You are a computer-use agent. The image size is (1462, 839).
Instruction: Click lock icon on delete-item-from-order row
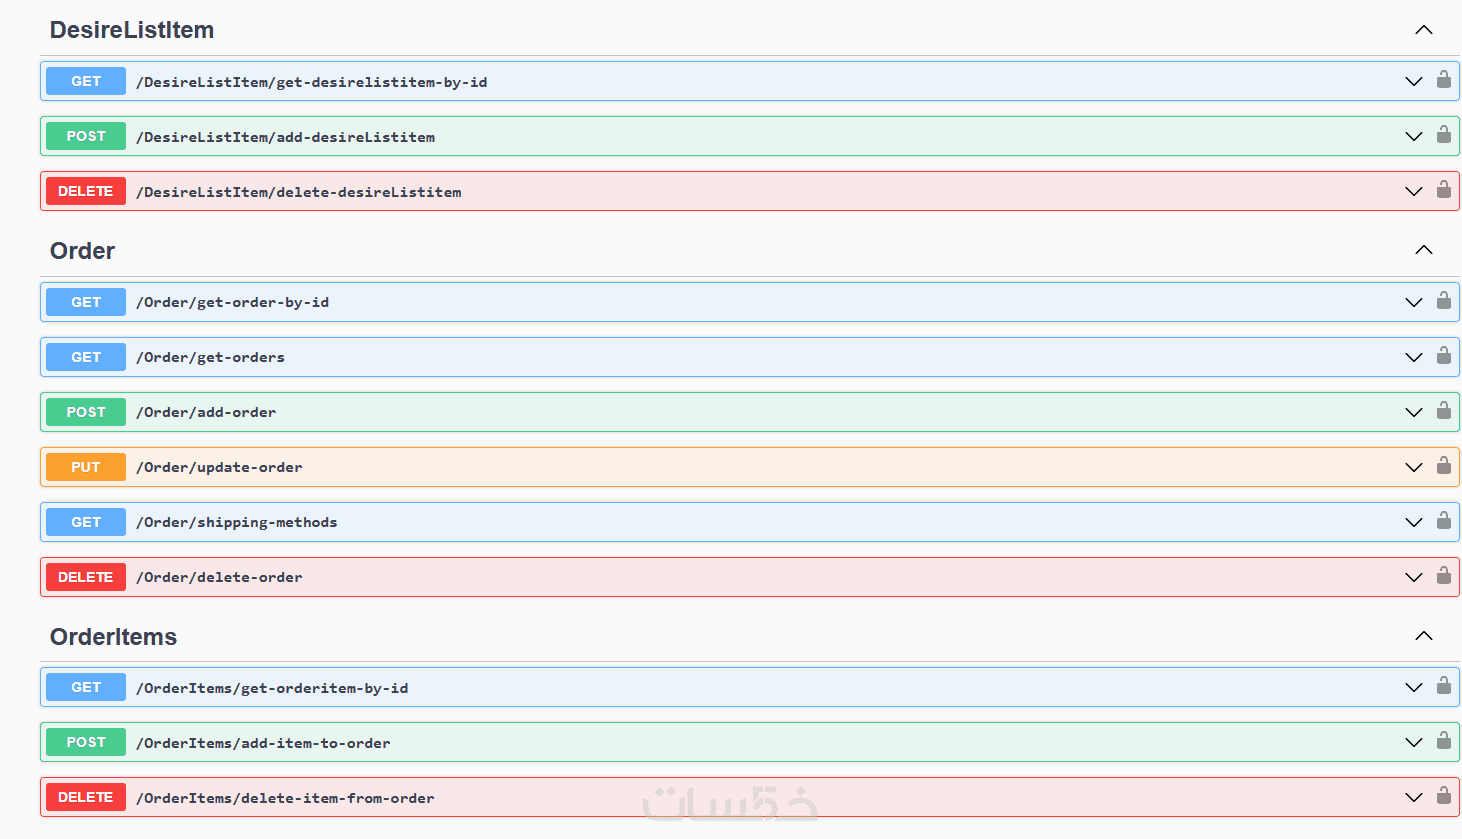tap(1444, 796)
